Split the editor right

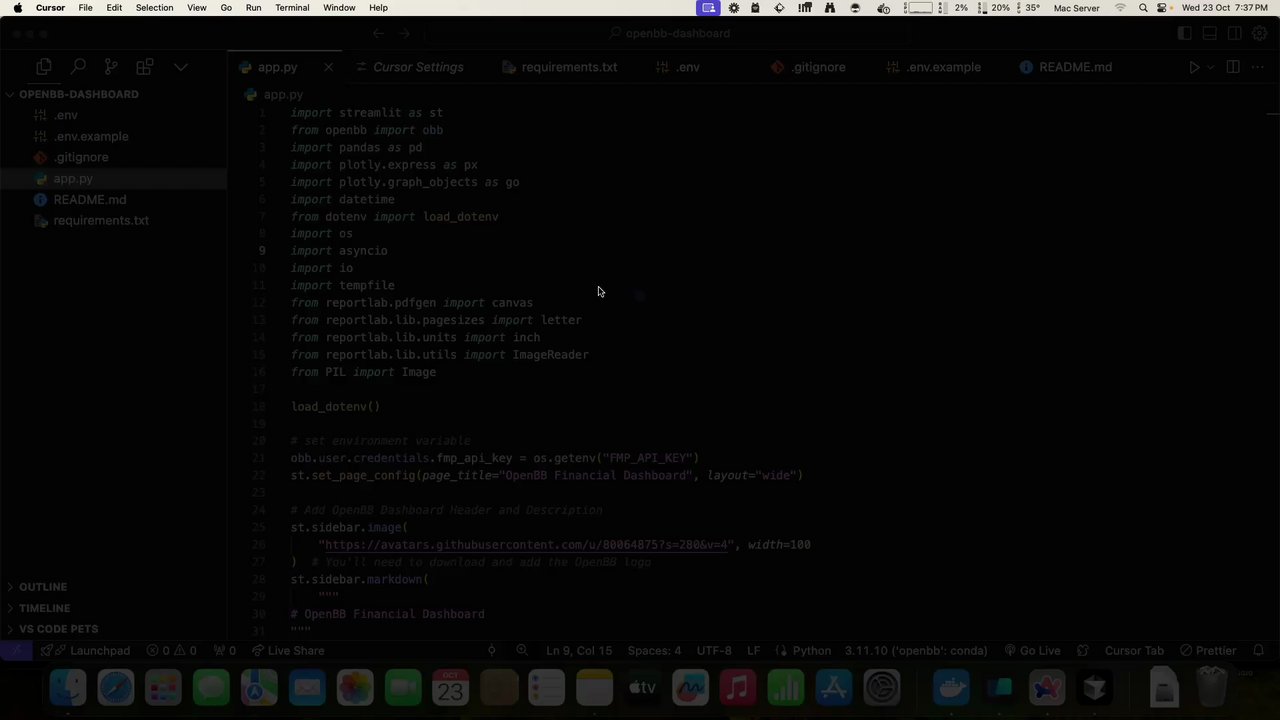tap(1233, 67)
